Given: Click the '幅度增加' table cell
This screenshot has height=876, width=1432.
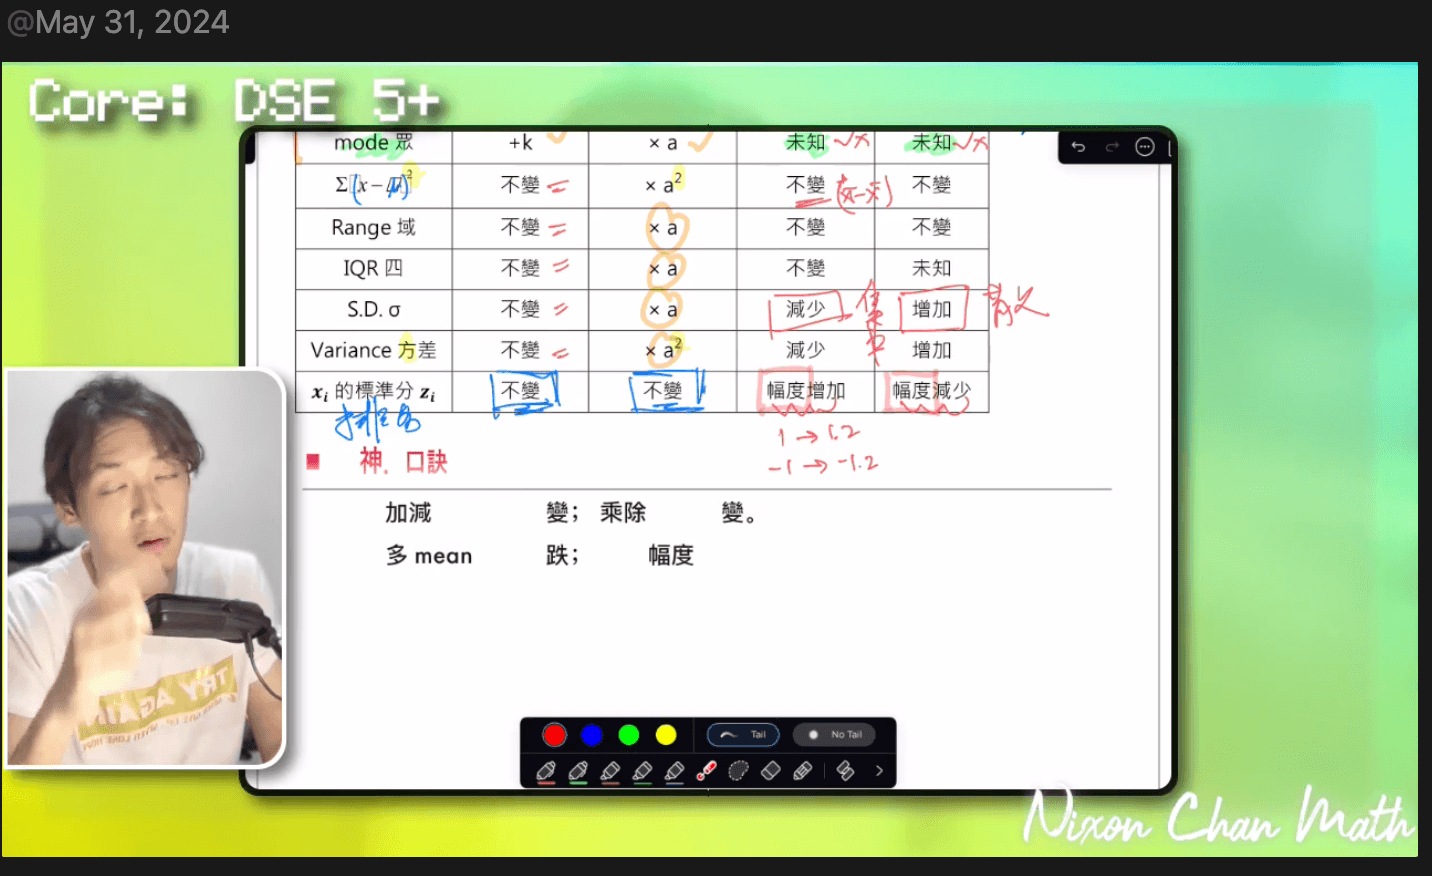Looking at the screenshot, I should tap(806, 390).
